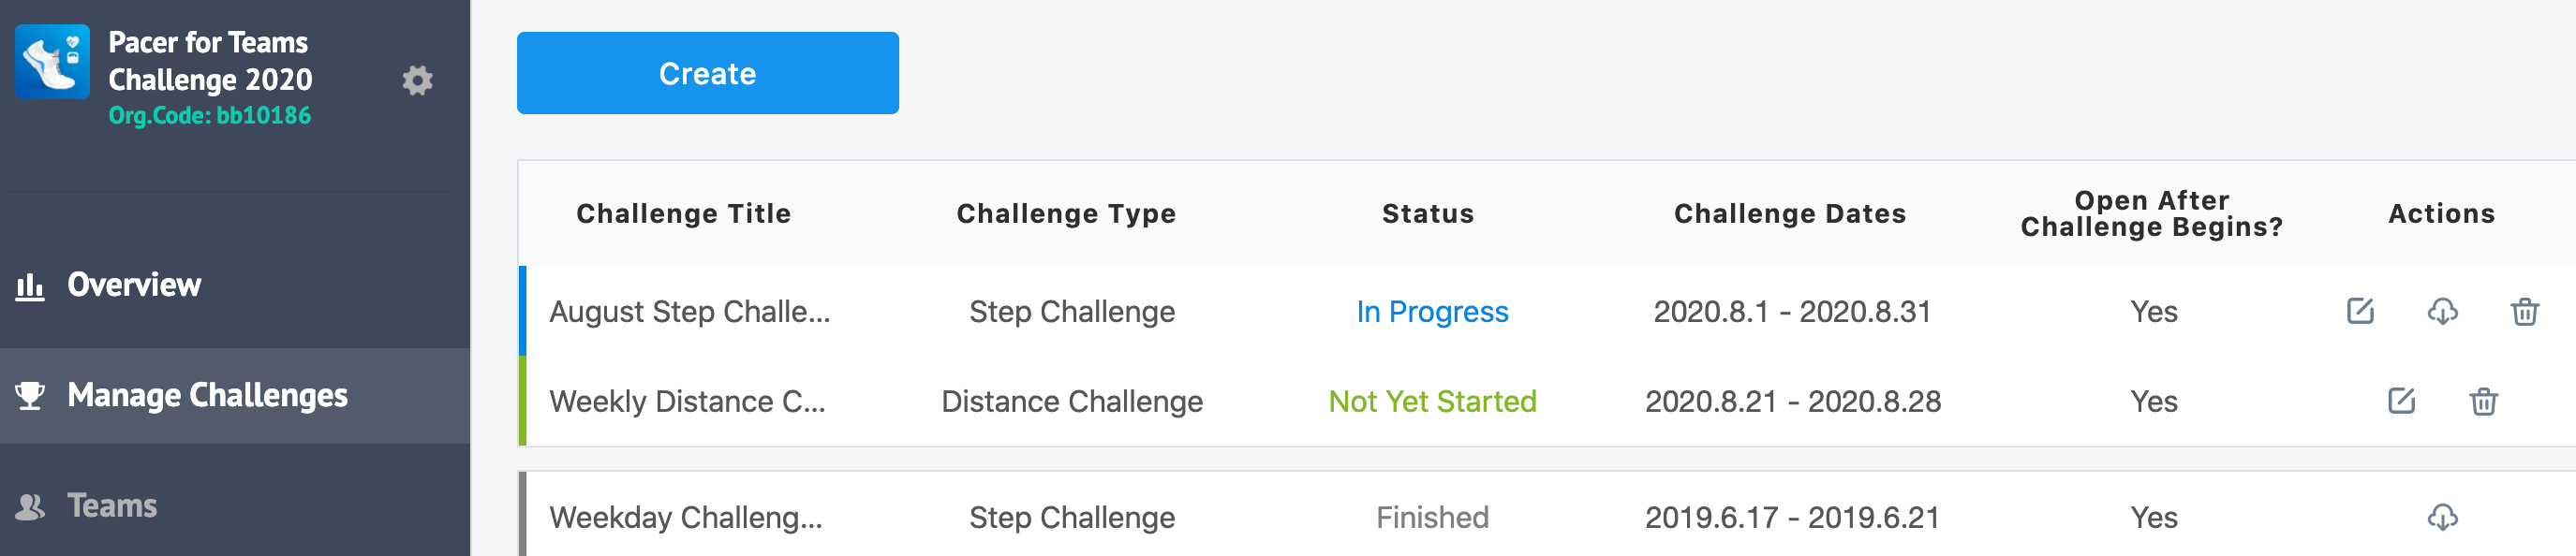The width and height of the screenshot is (2576, 556).
Task: Open the Weekday Challenge title
Action: [x=686, y=518]
